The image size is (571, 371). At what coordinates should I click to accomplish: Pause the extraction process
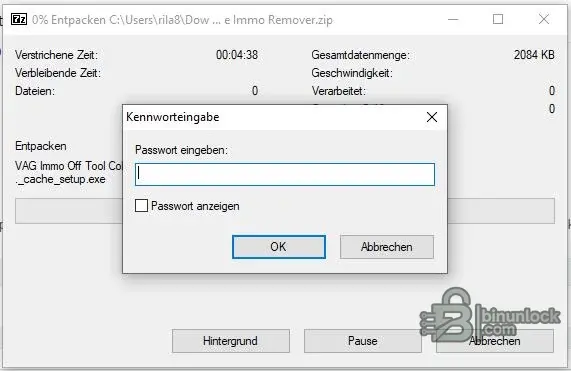coord(363,341)
